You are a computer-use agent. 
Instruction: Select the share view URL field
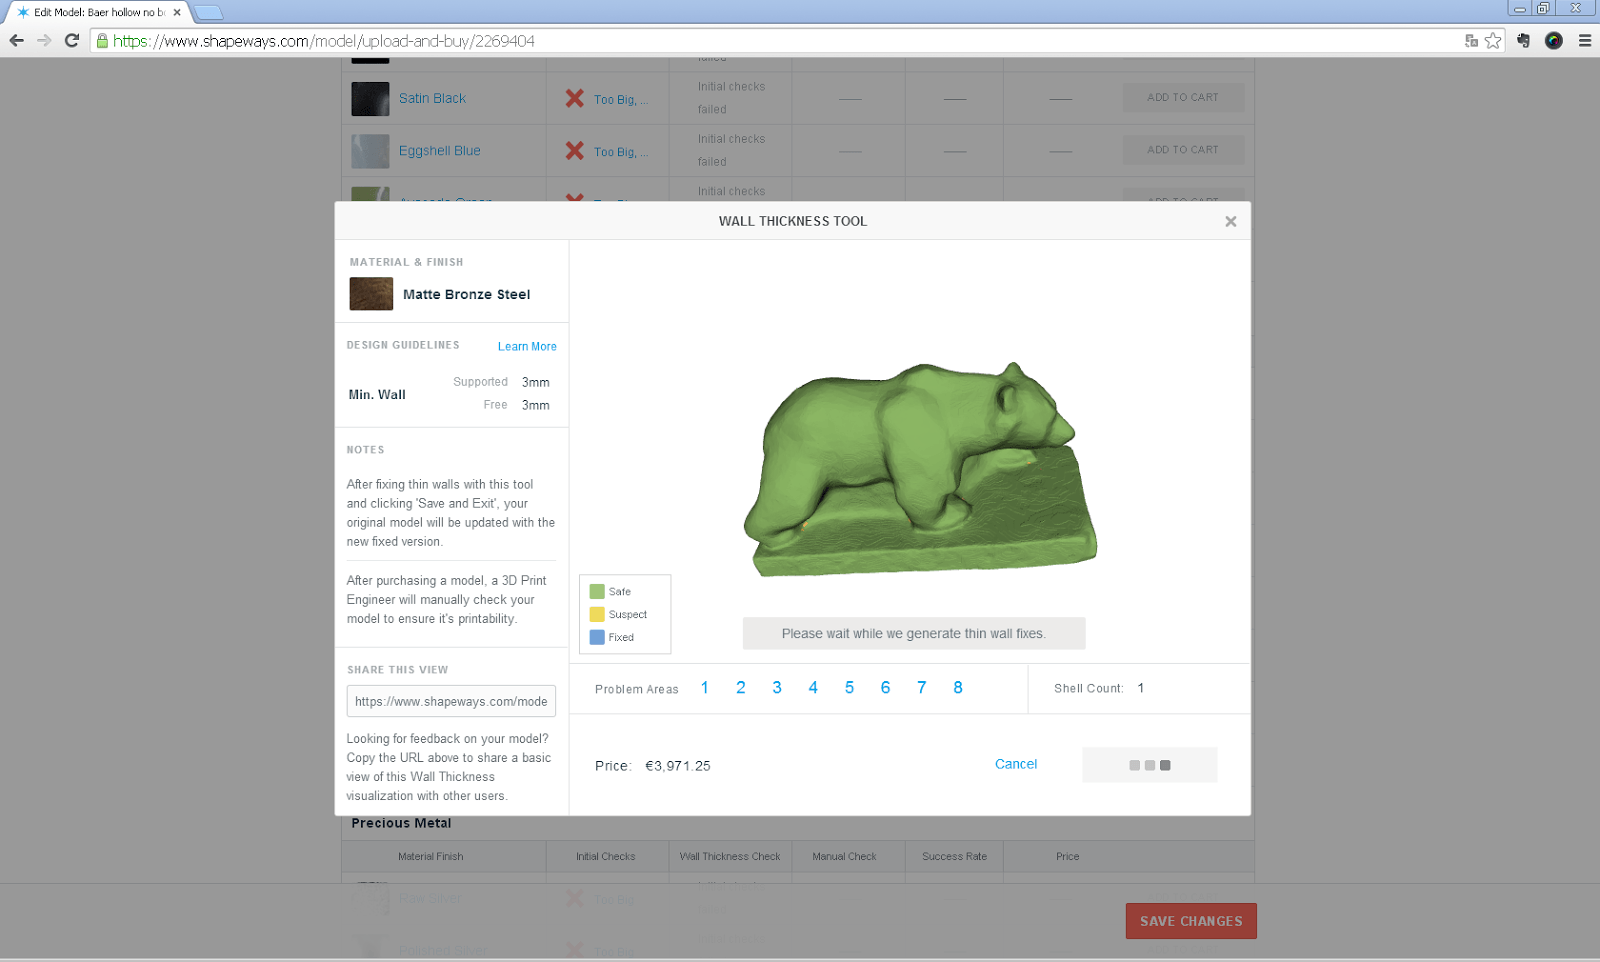coord(450,701)
